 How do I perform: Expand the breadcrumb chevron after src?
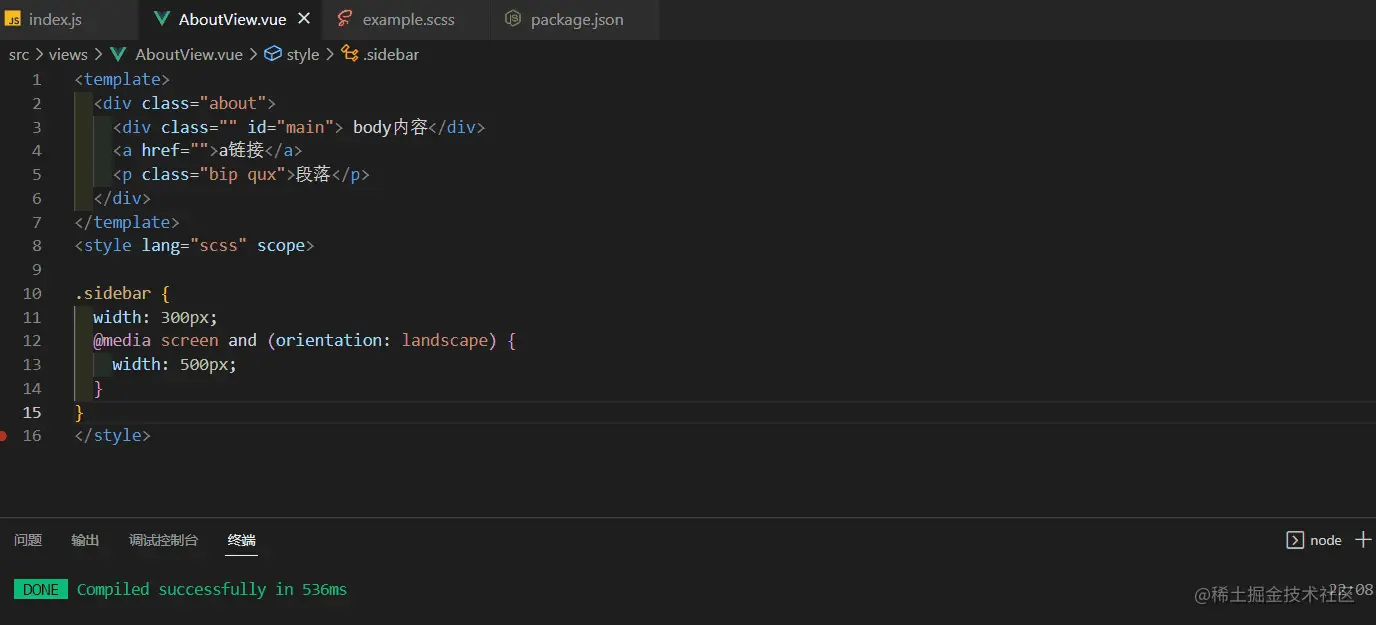[37, 54]
